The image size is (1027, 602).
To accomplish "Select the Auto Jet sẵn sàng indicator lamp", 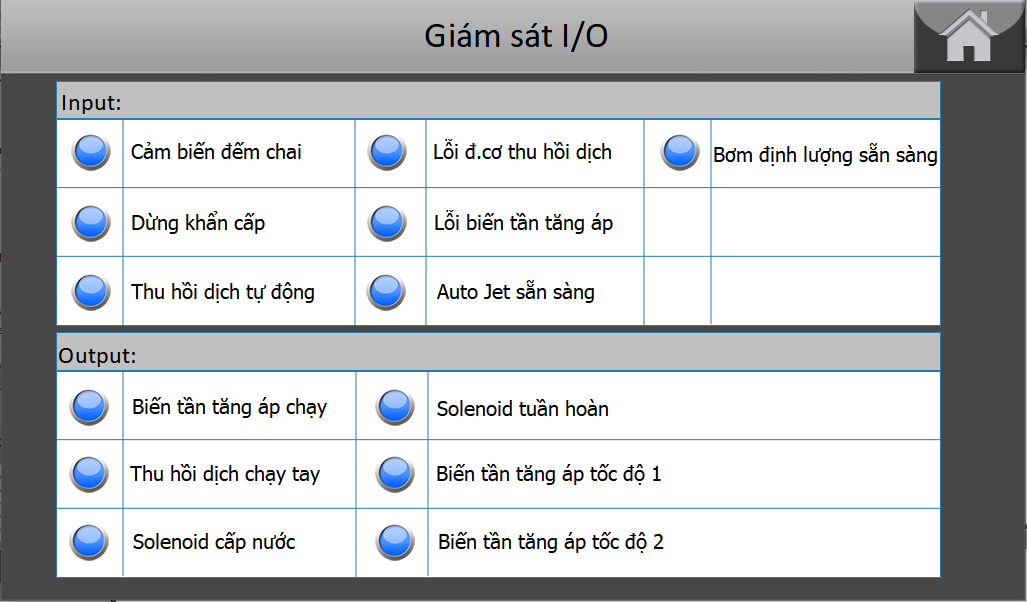I will coord(386,292).
